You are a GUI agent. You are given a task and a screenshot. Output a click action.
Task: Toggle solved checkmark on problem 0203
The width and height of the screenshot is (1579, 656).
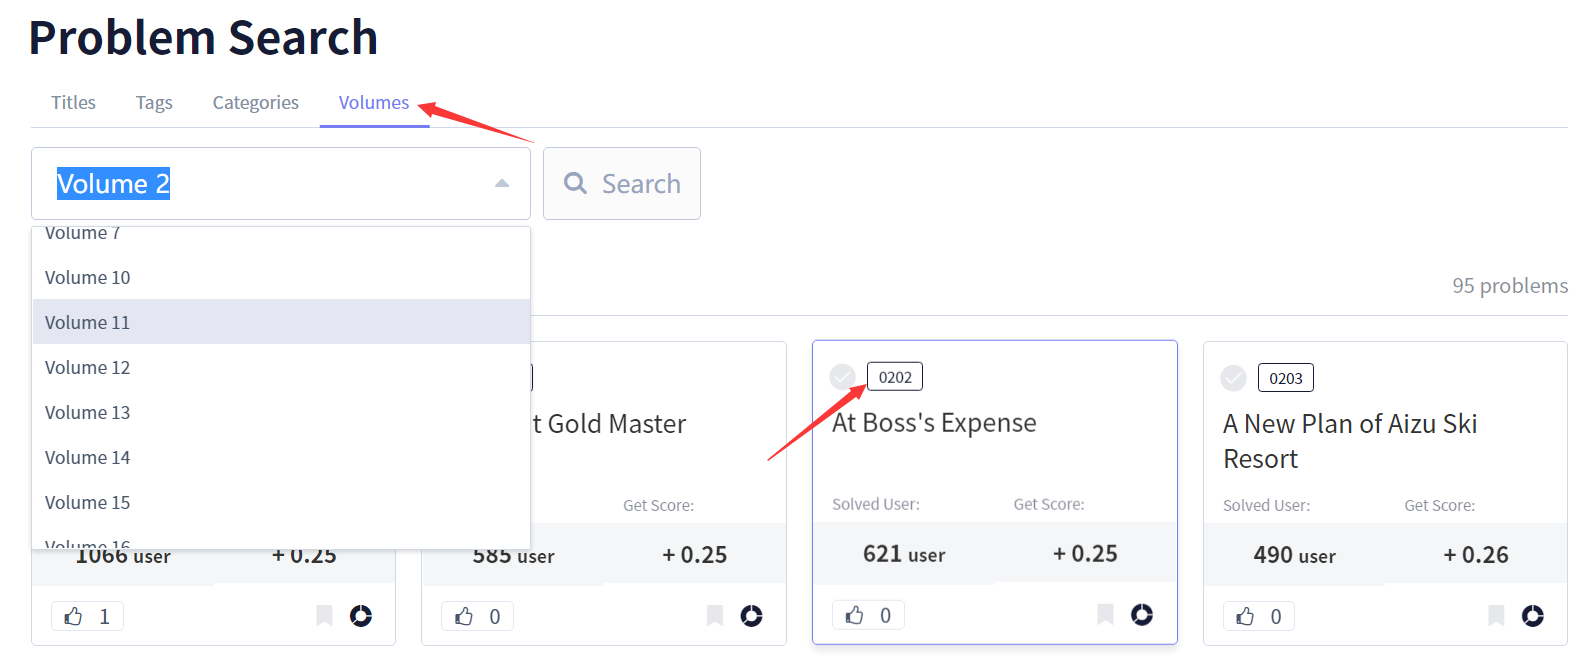(1233, 378)
